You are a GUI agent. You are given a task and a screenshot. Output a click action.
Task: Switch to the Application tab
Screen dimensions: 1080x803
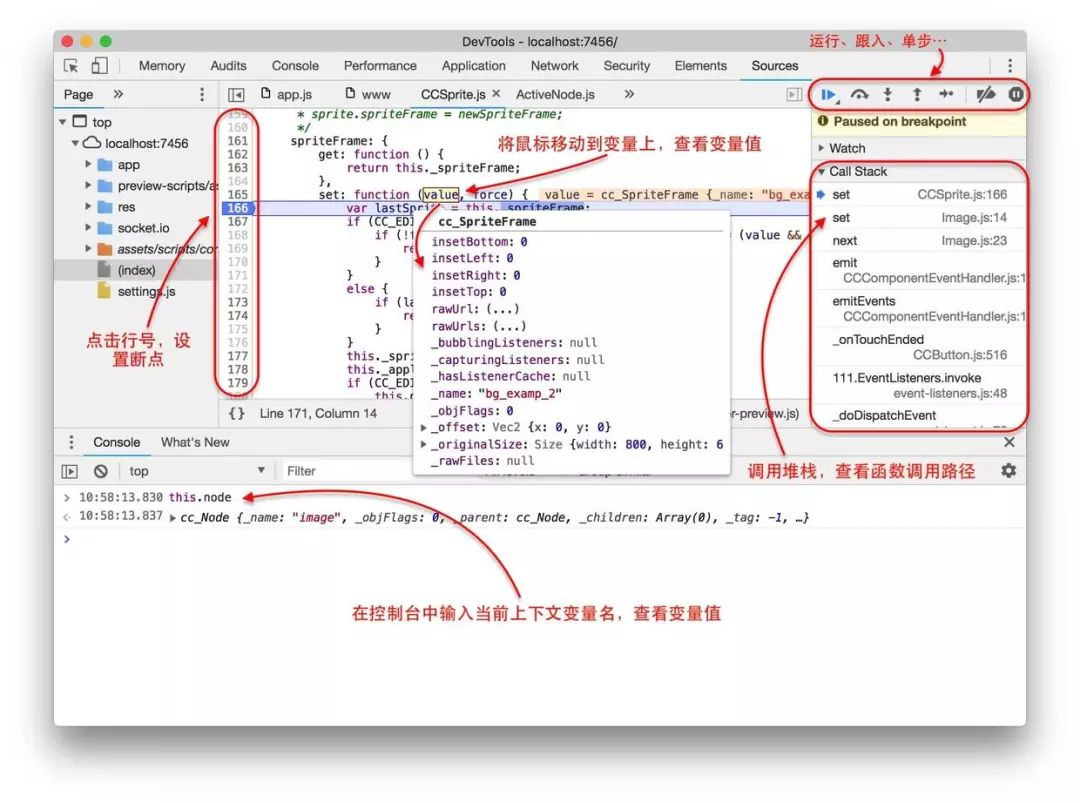[473, 65]
